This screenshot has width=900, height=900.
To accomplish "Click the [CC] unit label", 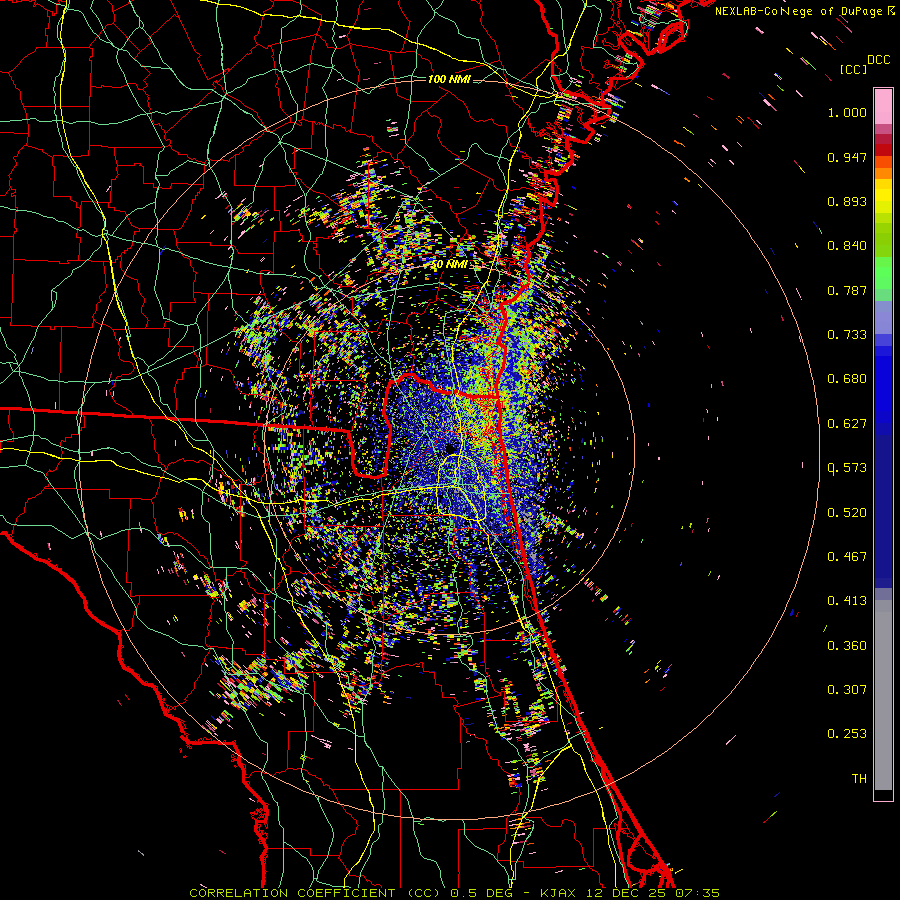I will [853, 69].
